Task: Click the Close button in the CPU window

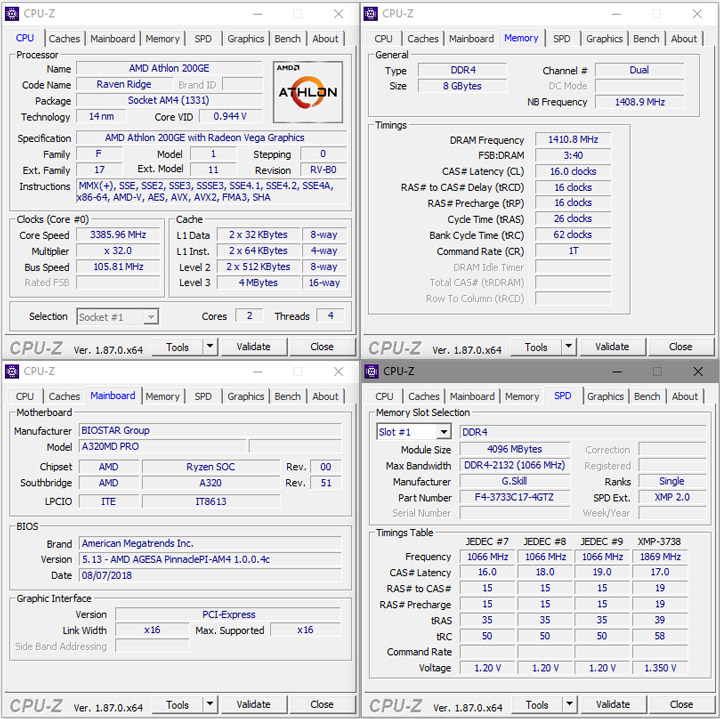Action: 322,347
